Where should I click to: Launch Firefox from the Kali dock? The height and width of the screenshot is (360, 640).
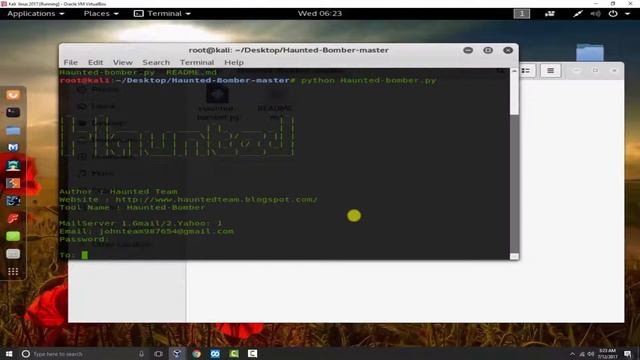point(13,95)
